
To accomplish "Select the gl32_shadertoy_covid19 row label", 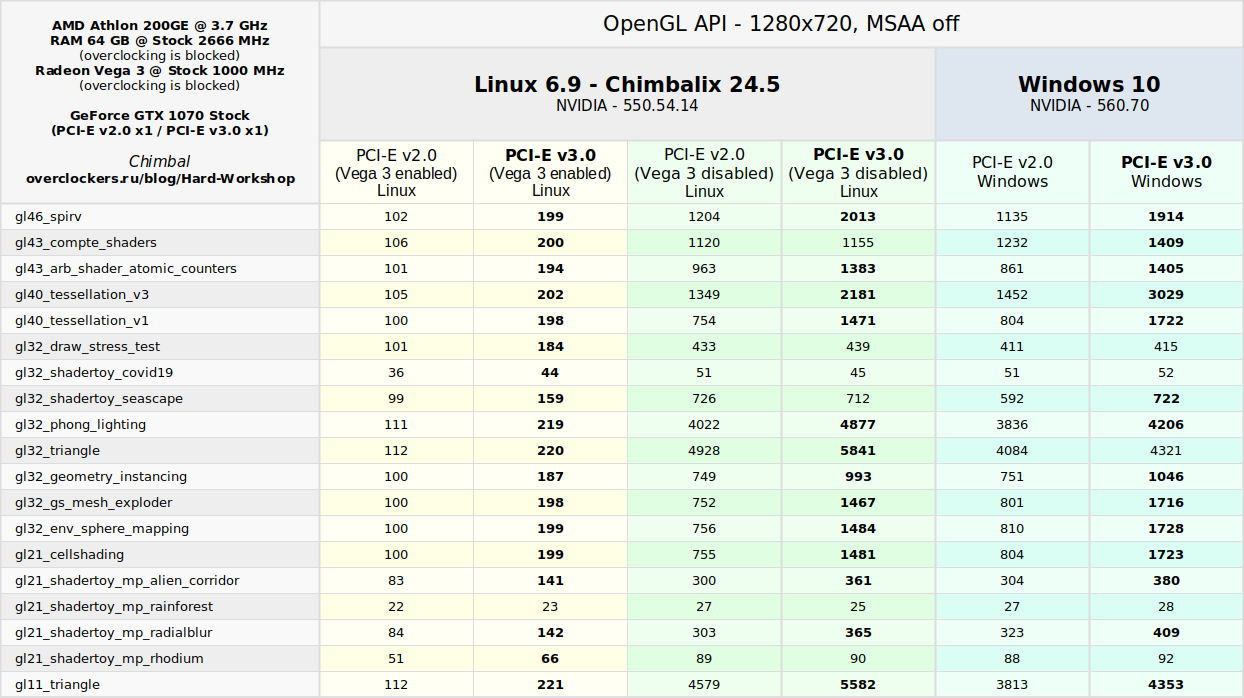I will pyautogui.click(x=94, y=373).
